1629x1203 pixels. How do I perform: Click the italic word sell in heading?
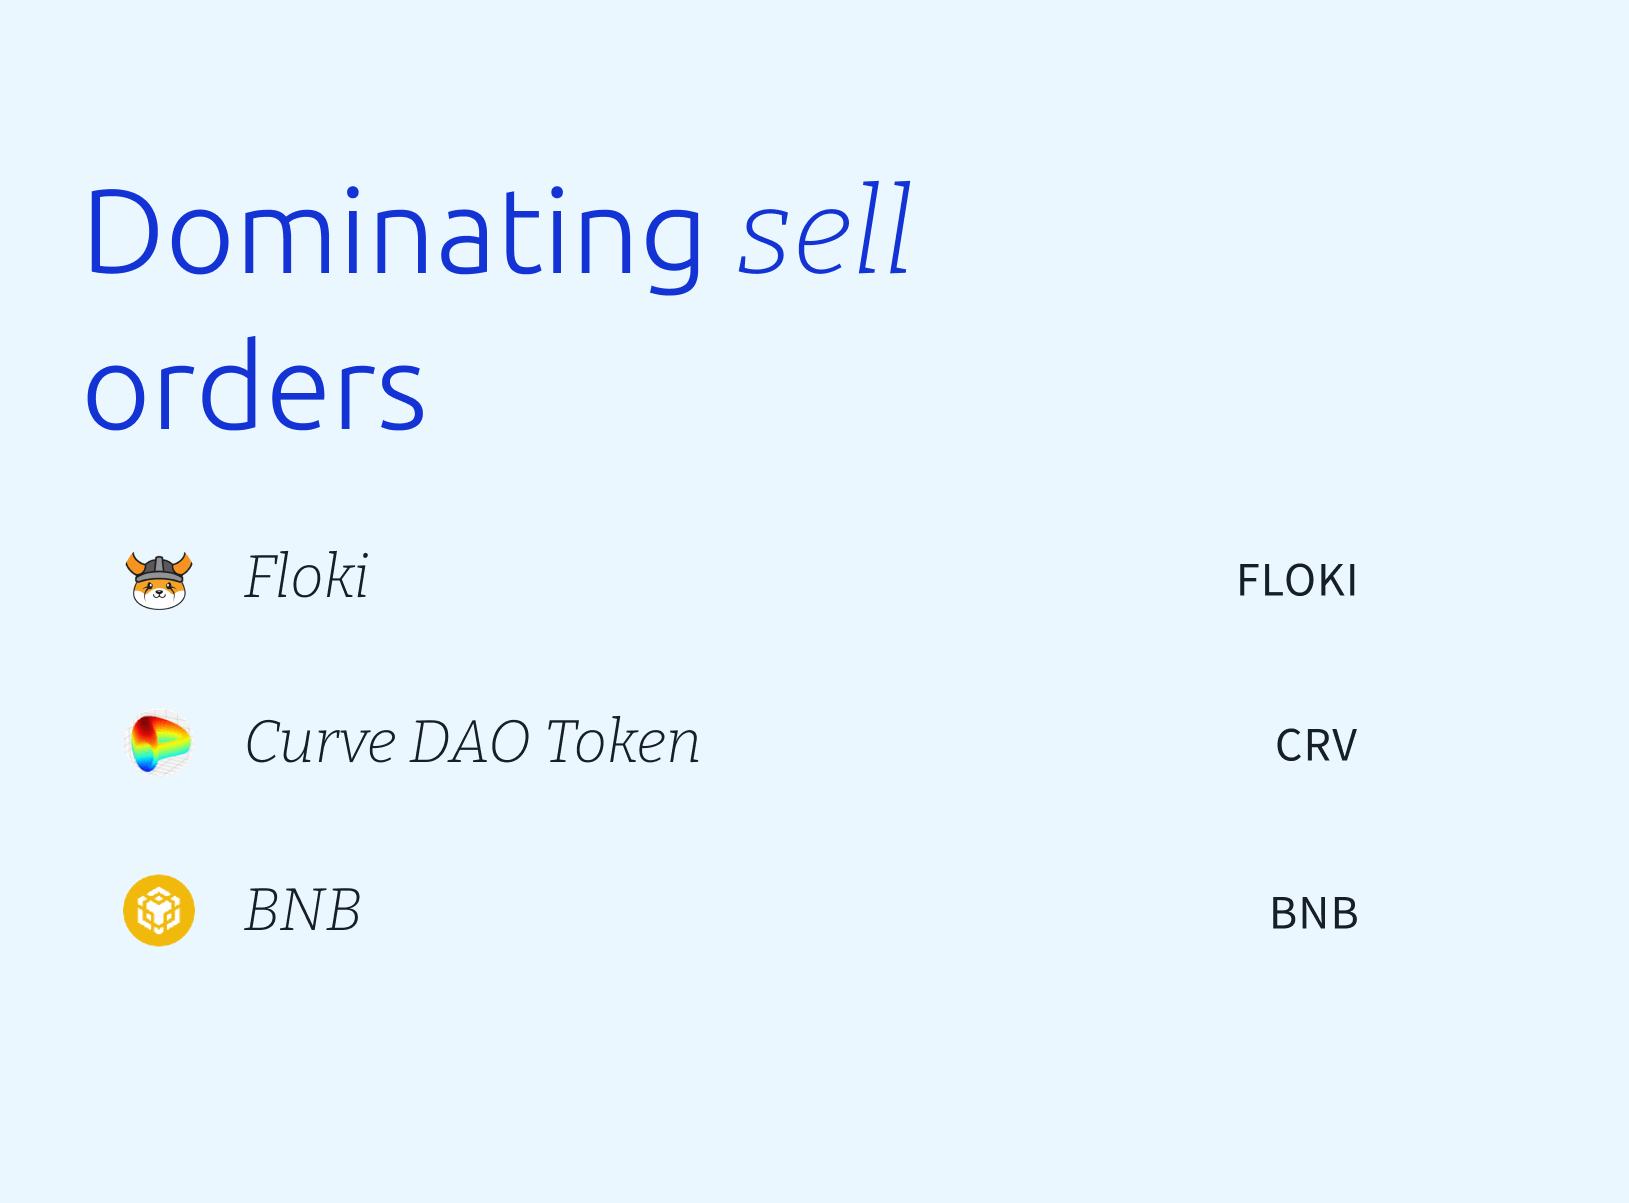pos(826,229)
